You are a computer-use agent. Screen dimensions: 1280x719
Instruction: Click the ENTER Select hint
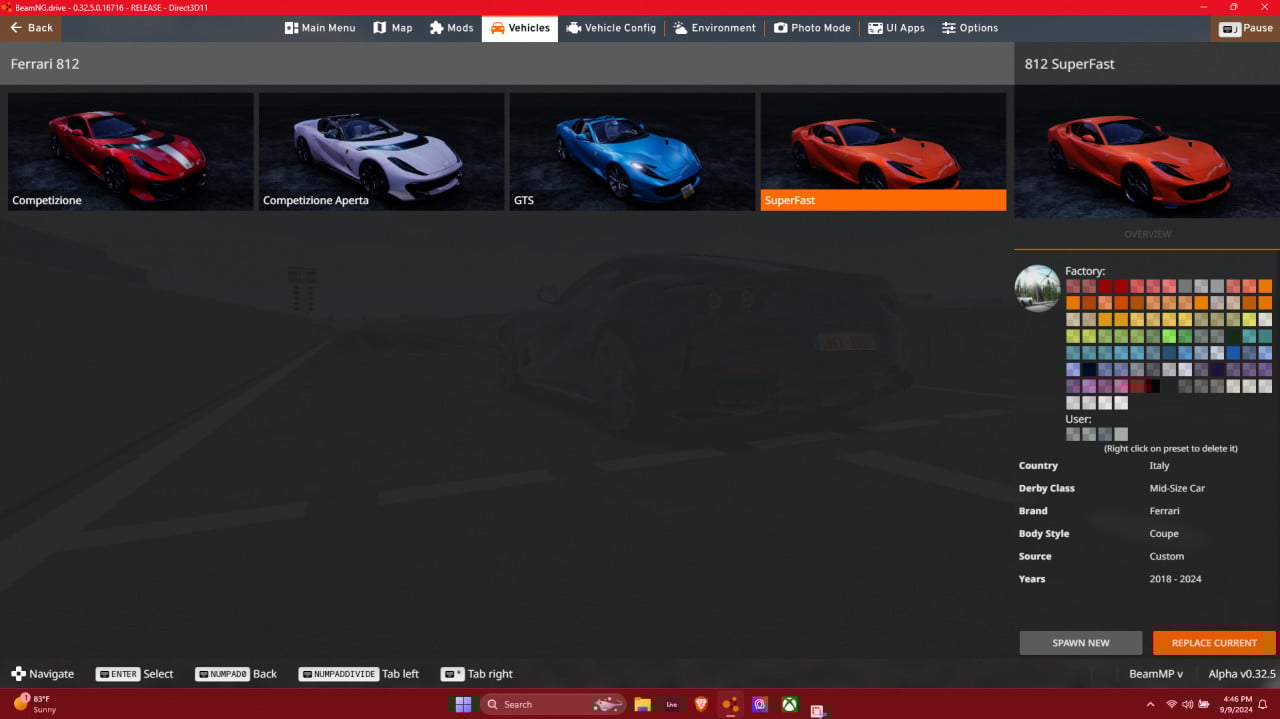tap(134, 674)
